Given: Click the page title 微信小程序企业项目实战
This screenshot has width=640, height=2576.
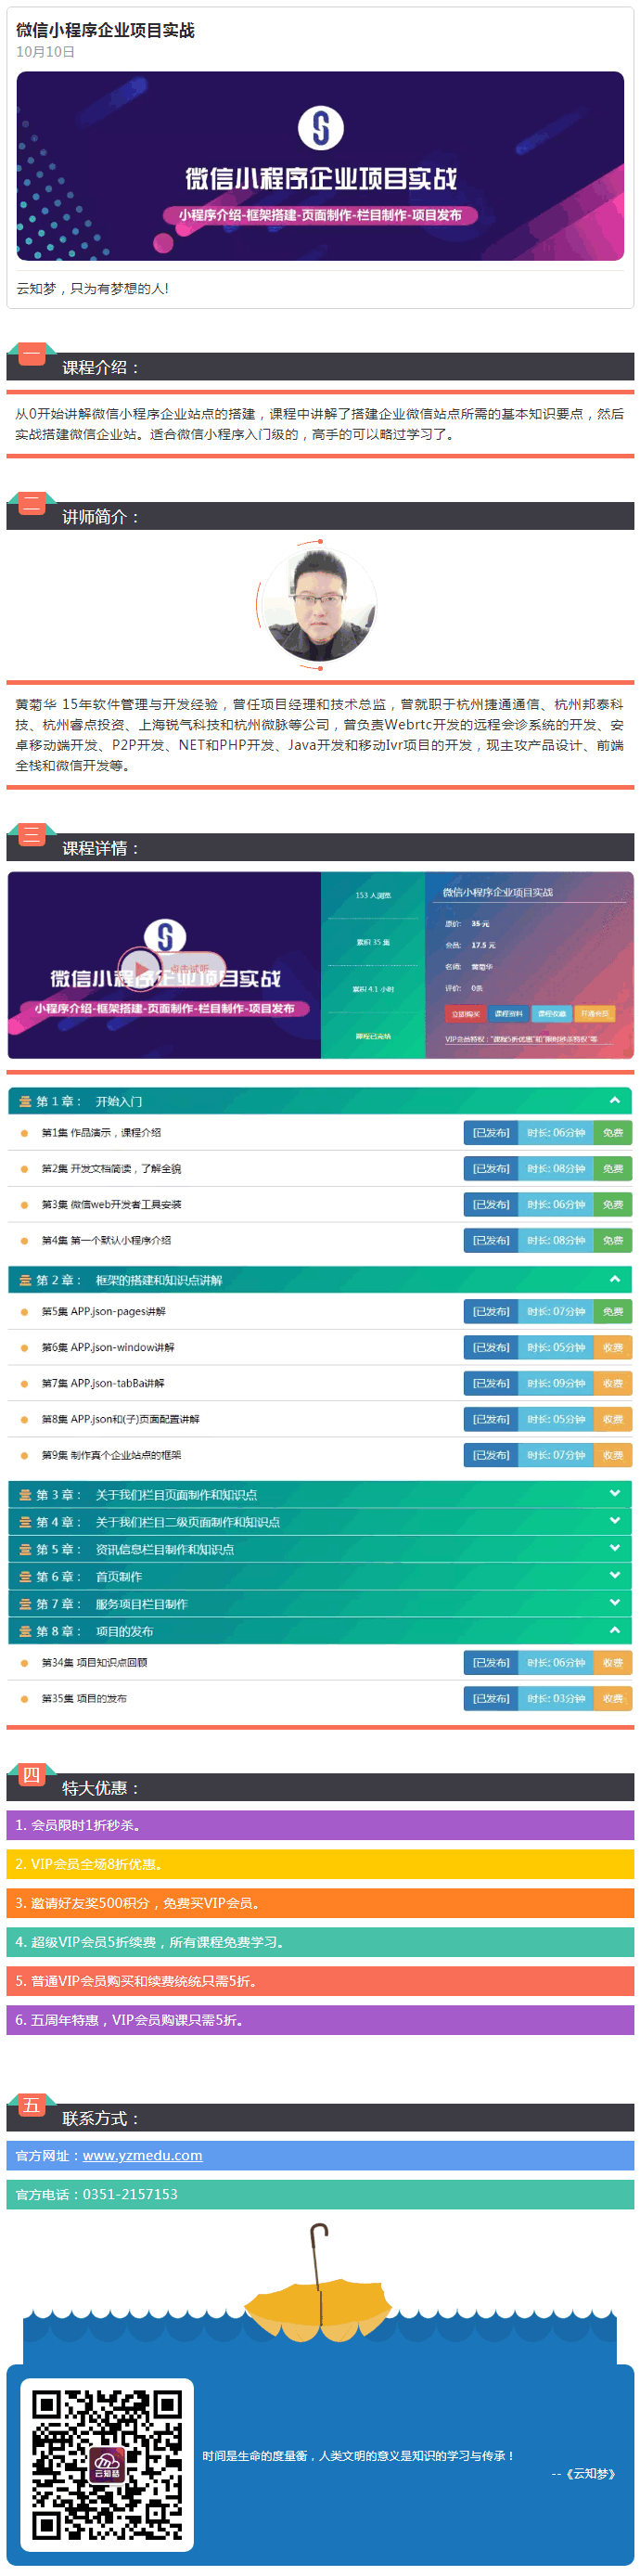Looking at the screenshot, I should [105, 30].
